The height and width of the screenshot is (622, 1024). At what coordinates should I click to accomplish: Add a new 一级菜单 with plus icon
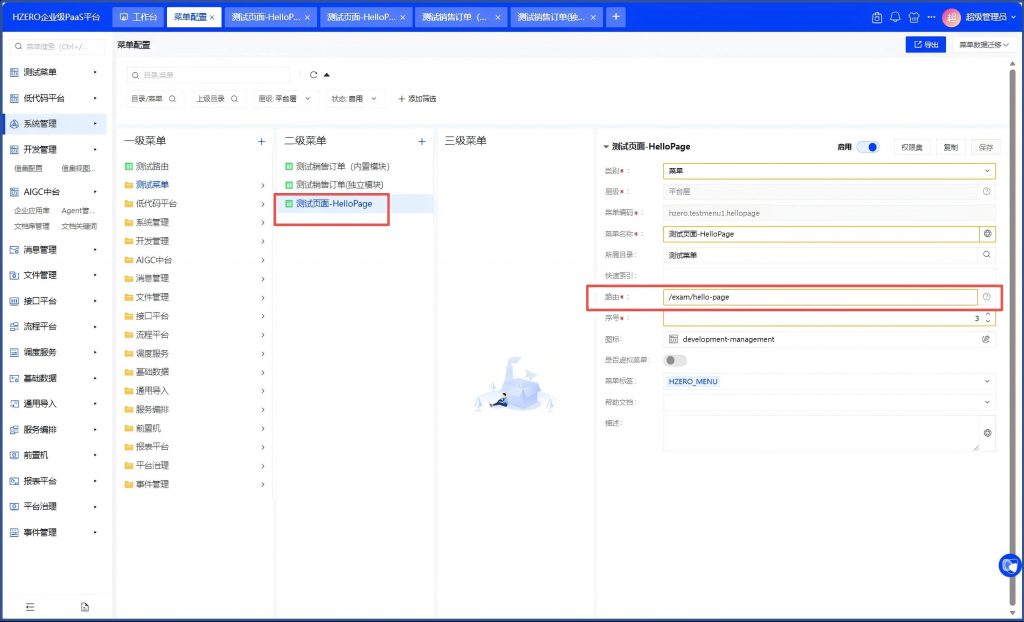(x=261, y=142)
